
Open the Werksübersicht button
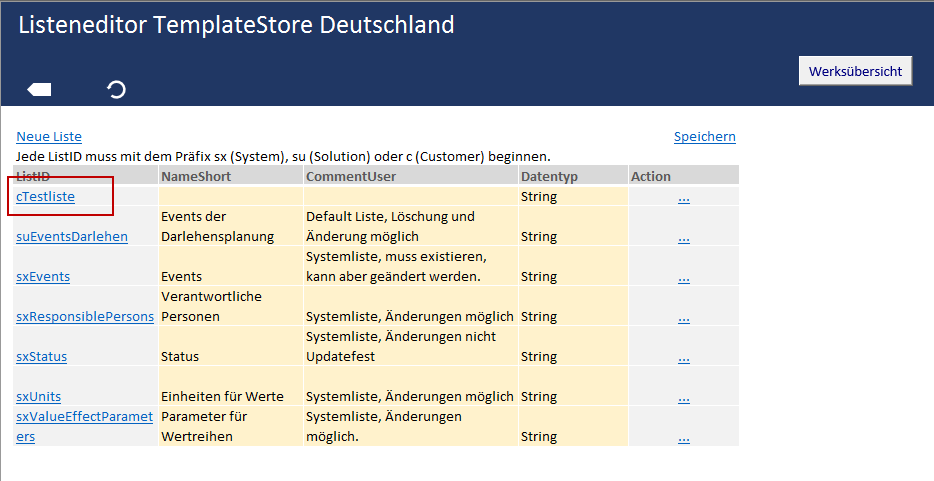[x=855, y=71]
